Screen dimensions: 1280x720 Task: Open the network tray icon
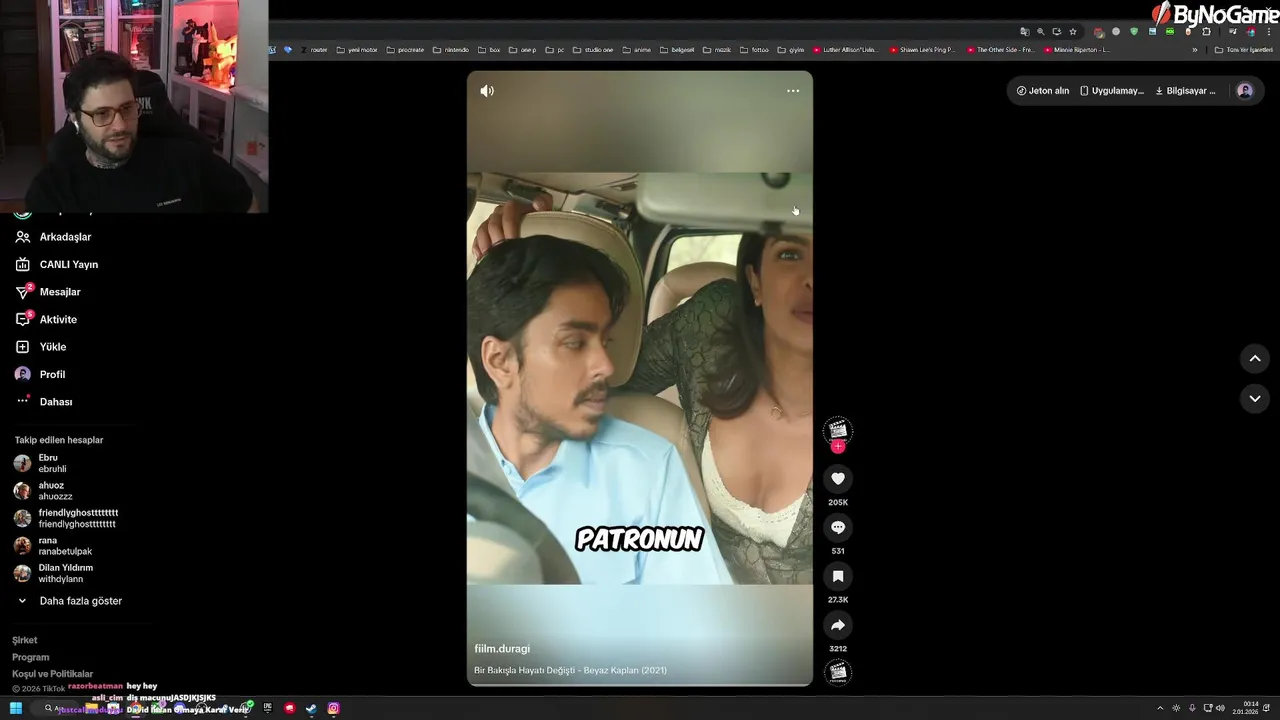pos(1206,708)
